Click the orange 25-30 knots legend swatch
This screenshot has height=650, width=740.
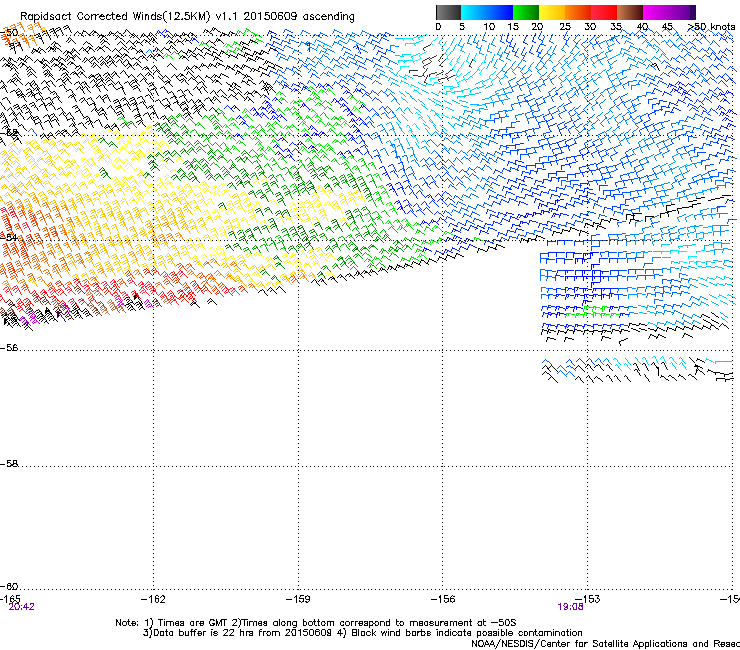pos(578,12)
